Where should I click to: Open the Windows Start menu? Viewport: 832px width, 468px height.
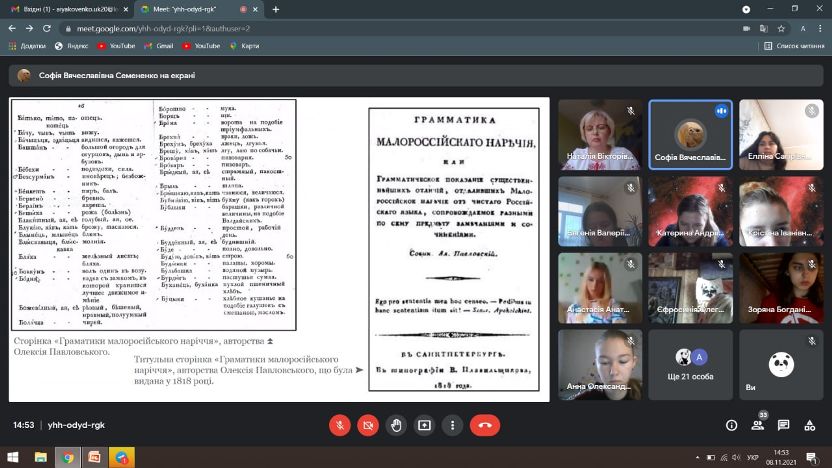(x=12, y=457)
